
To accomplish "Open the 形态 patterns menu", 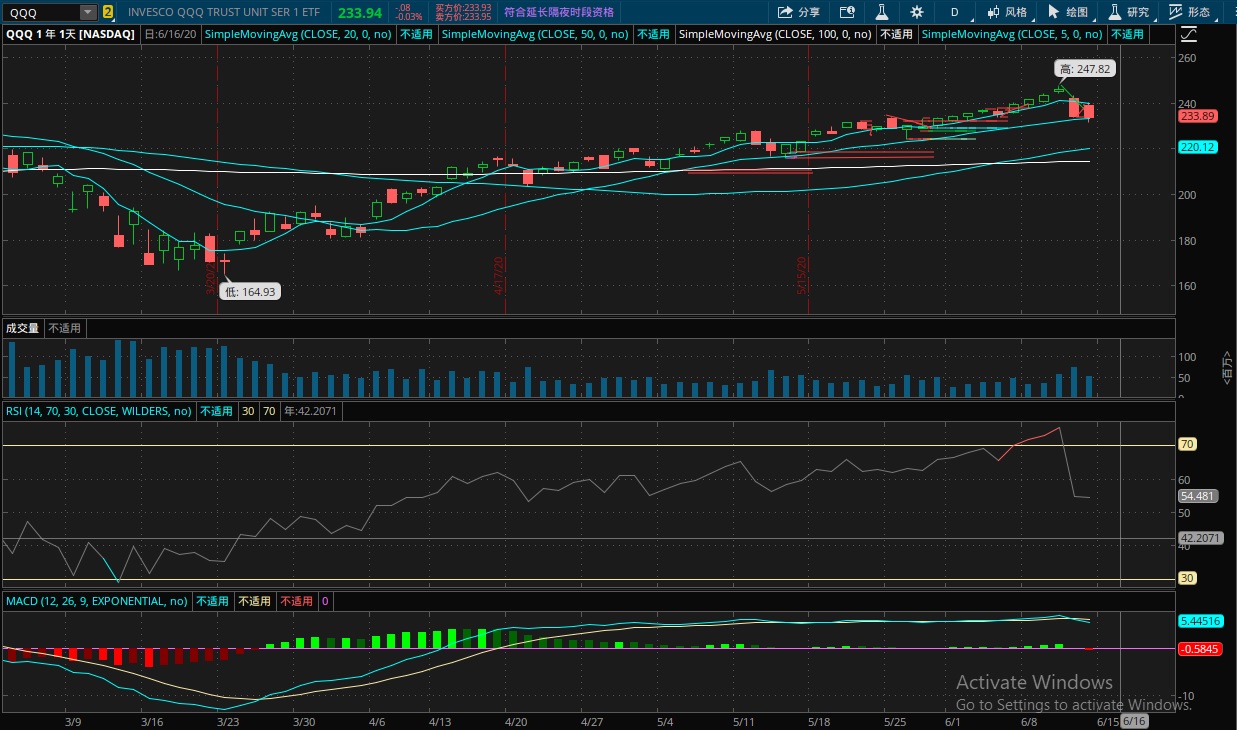I will coord(1189,12).
